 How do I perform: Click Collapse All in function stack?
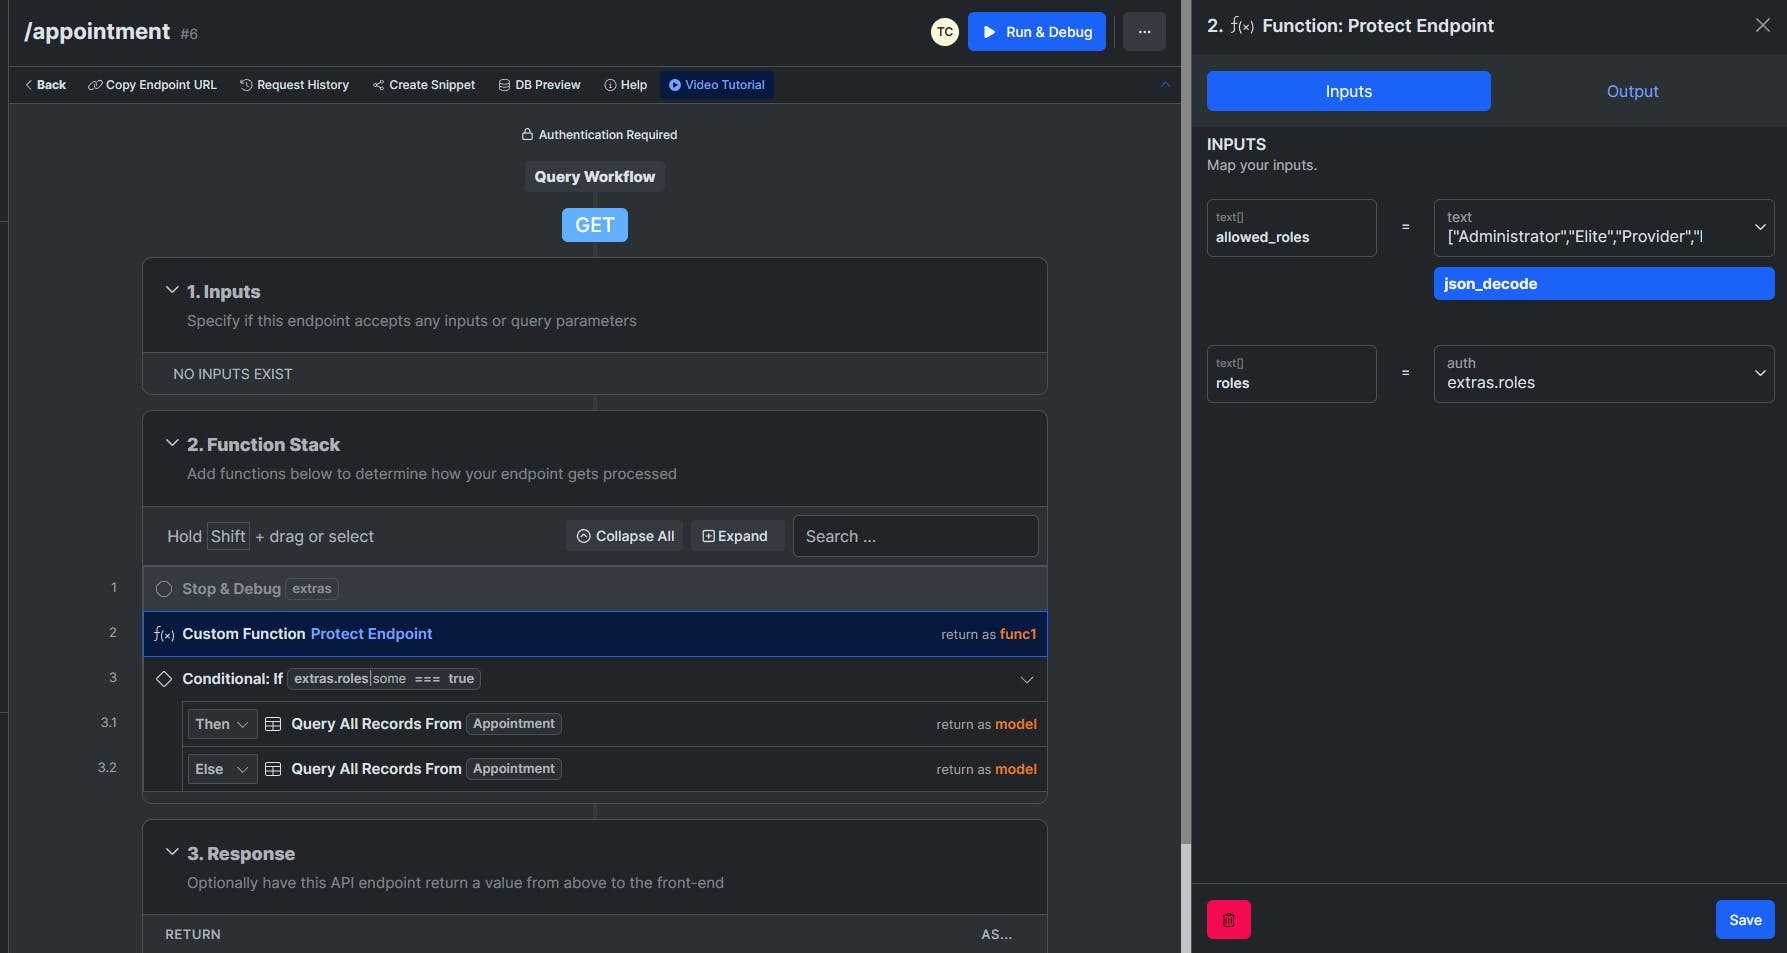tap(625, 536)
